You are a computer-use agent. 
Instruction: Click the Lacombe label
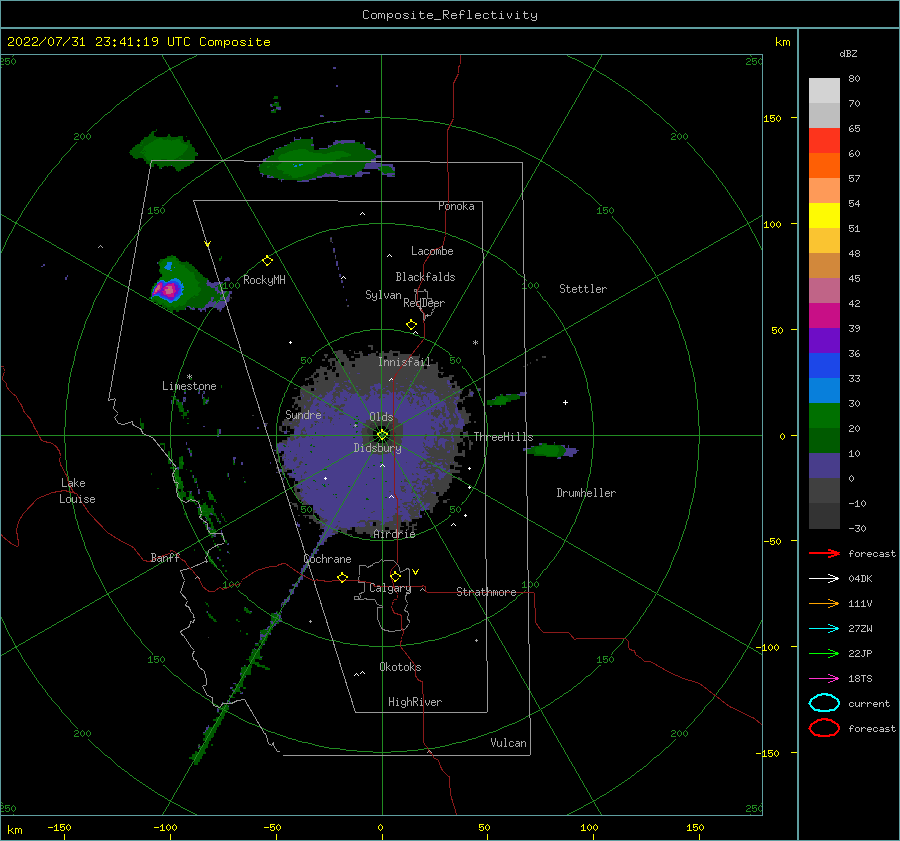click(x=432, y=251)
